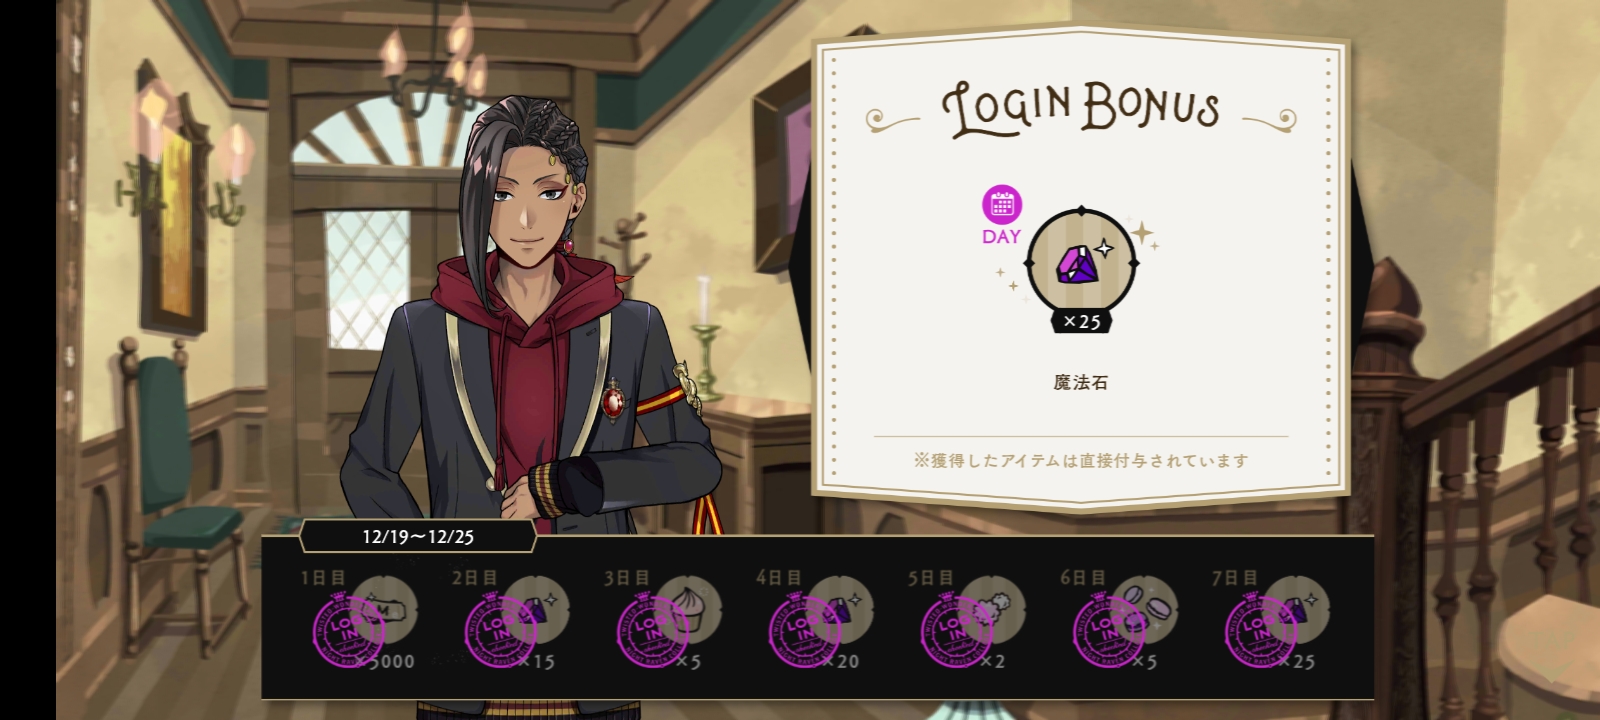Screen dimensions: 1600x720
Task: Click the 12/19～12/25 date range label
Action: 418,536
